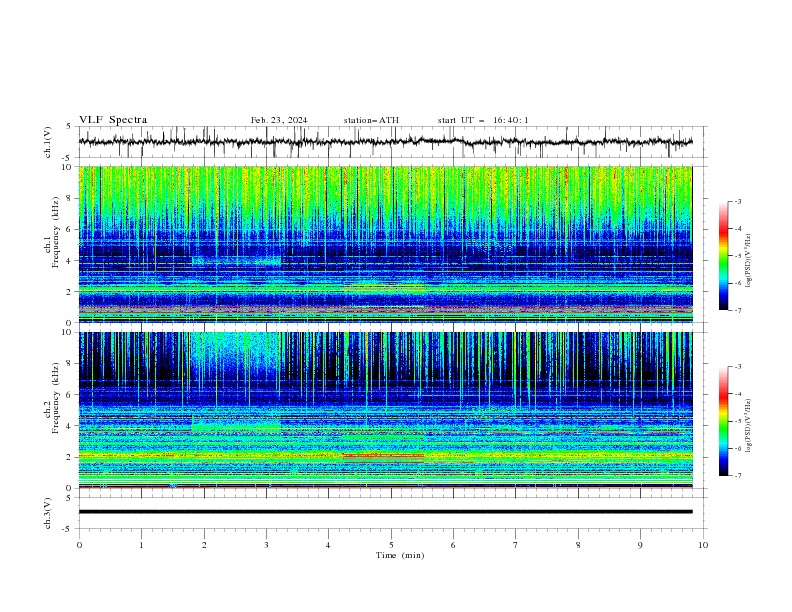Click the "-7" tick on lower color bar
This screenshot has width=792, height=612.
point(737,476)
